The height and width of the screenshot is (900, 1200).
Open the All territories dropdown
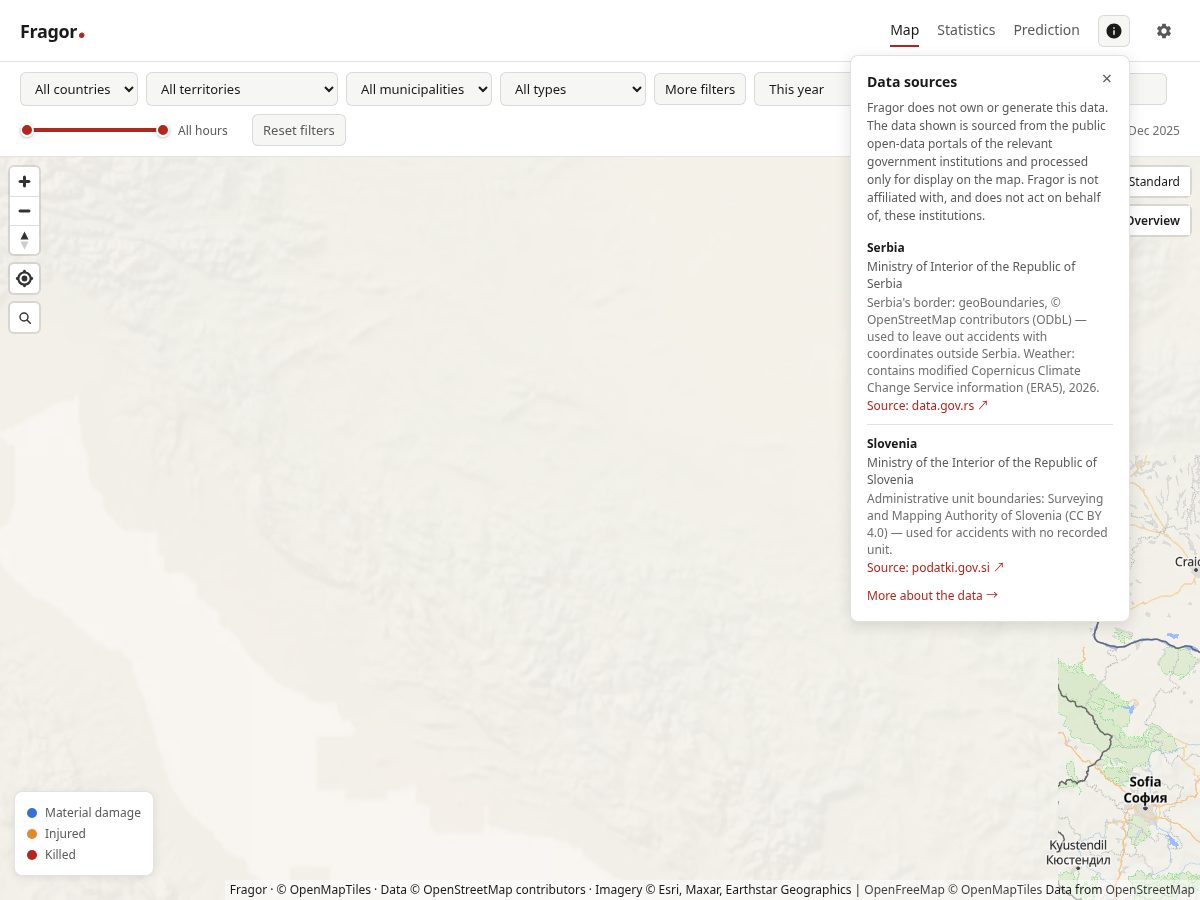pos(242,89)
